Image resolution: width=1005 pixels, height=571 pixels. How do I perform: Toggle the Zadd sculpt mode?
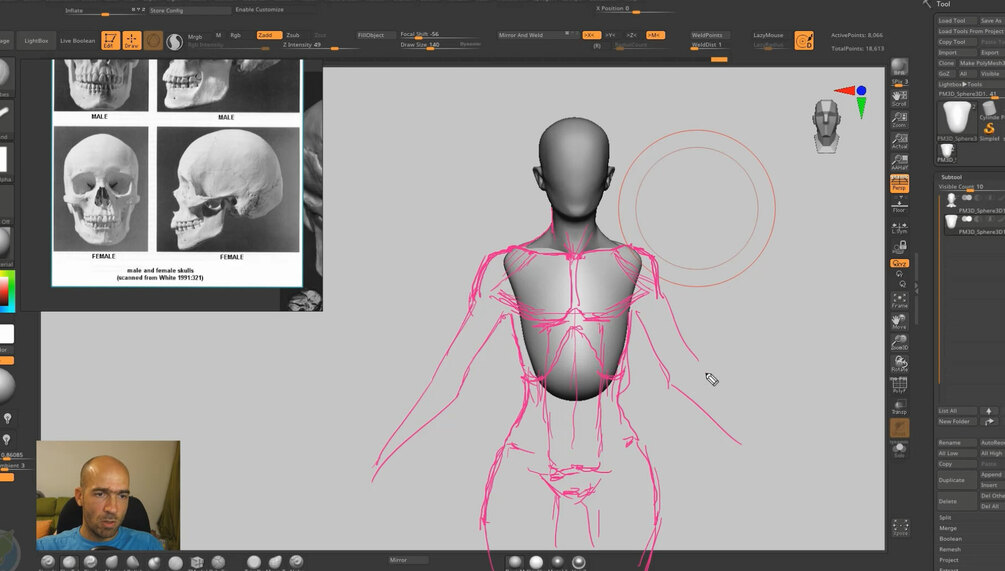pyautogui.click(x=269, y=35)
